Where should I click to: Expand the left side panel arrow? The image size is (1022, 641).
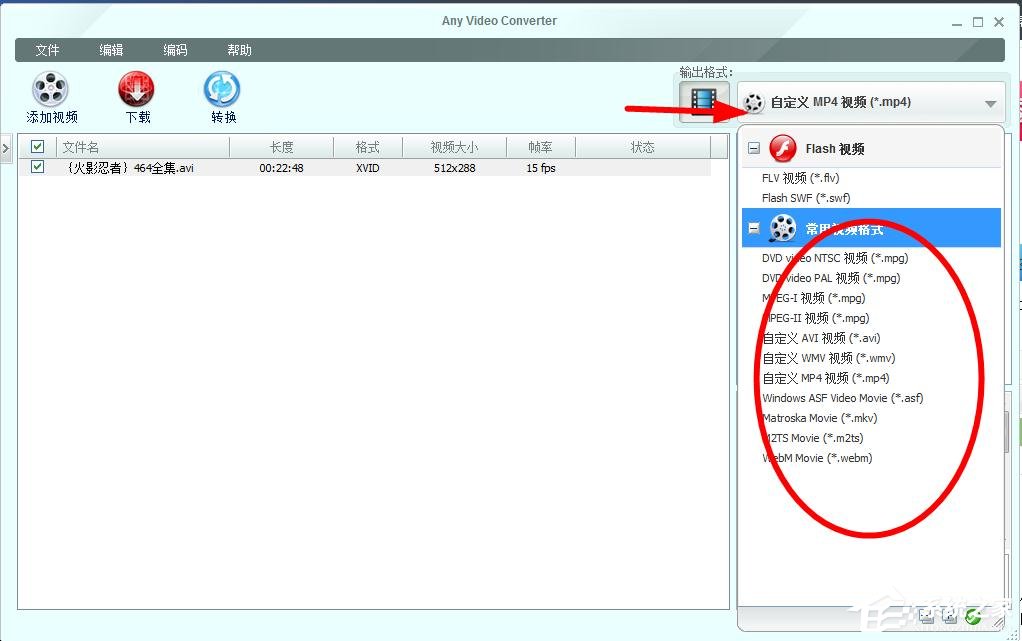6,148
